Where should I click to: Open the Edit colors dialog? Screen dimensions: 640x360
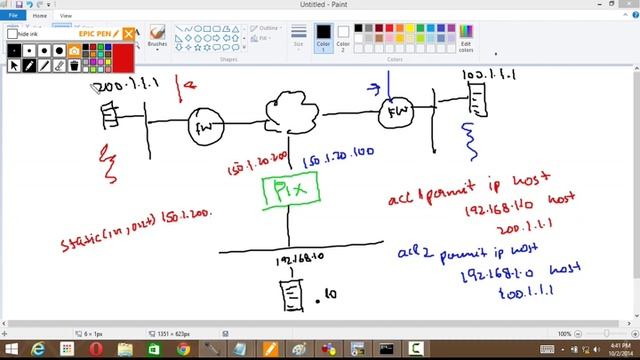click(x=466, y=38)
